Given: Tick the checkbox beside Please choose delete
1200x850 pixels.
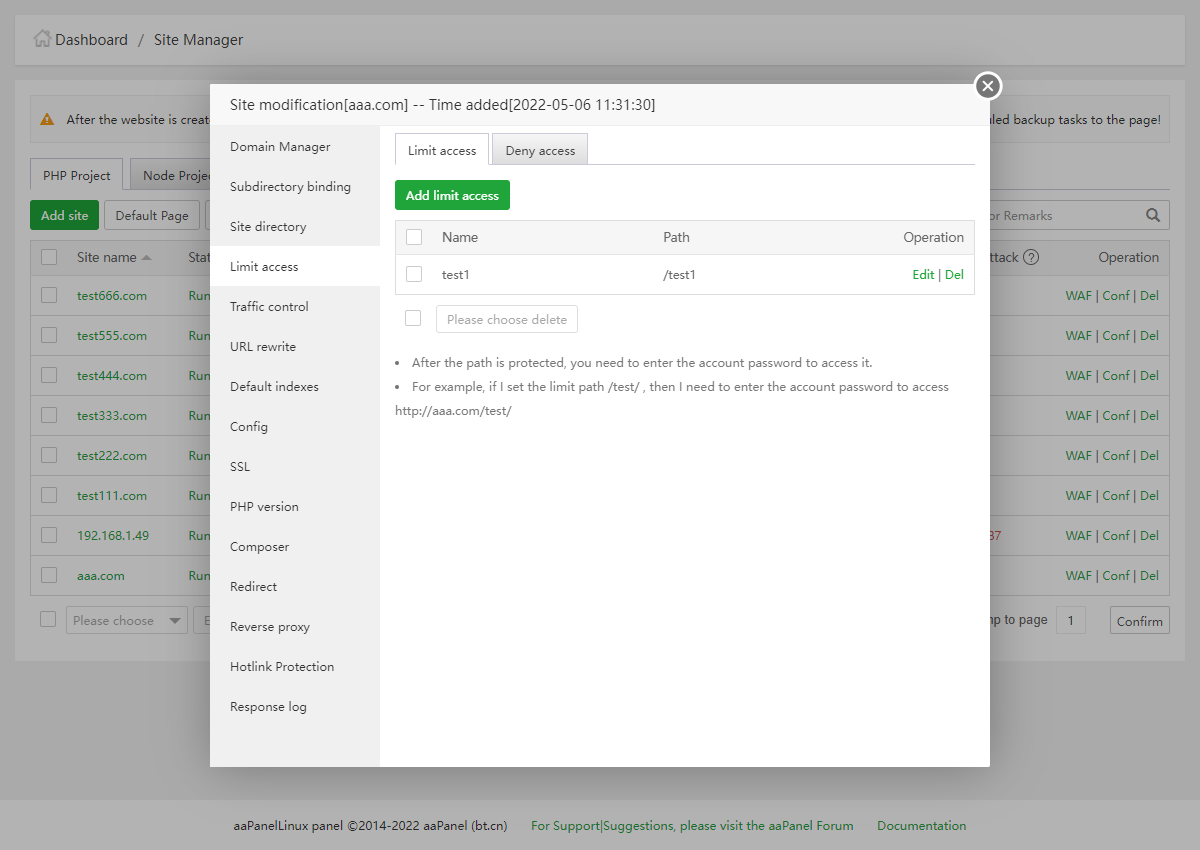Looking at the screenshot, I should 412,318.
